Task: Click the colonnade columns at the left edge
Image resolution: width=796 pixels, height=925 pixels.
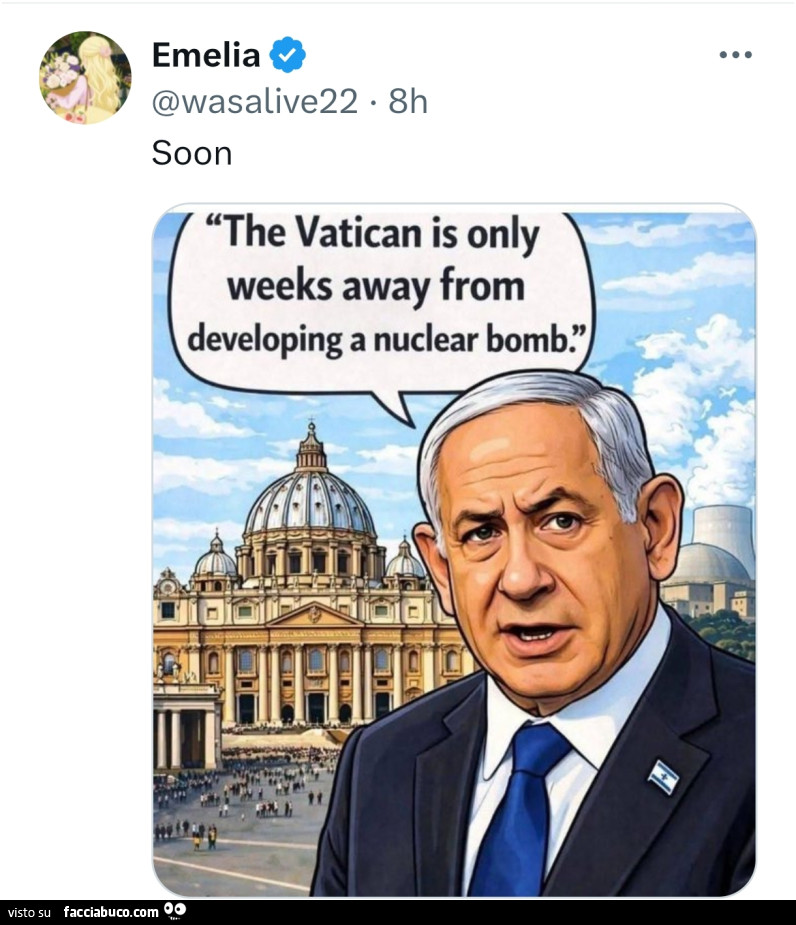Action: coord(185,735)
